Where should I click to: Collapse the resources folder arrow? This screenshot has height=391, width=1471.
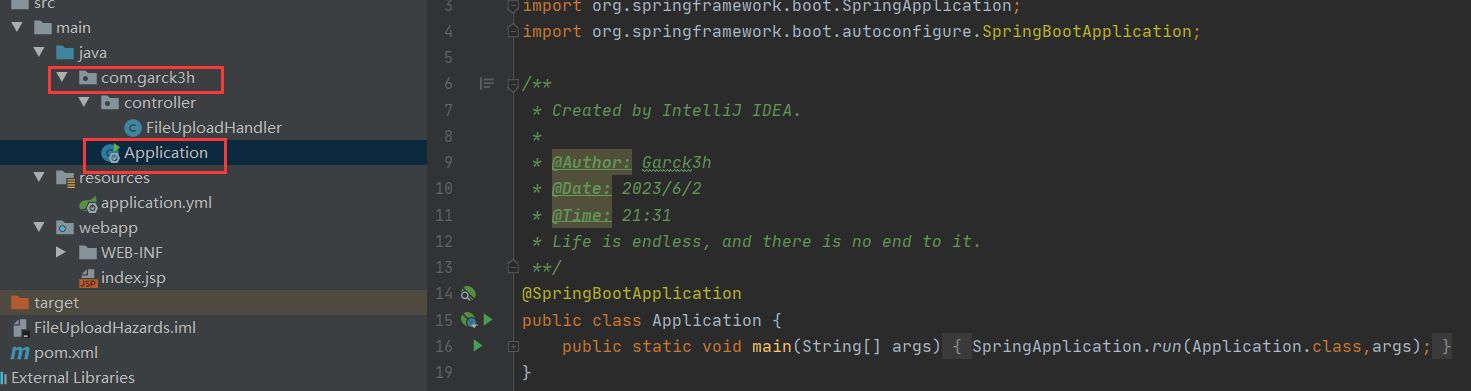[39, 178]
